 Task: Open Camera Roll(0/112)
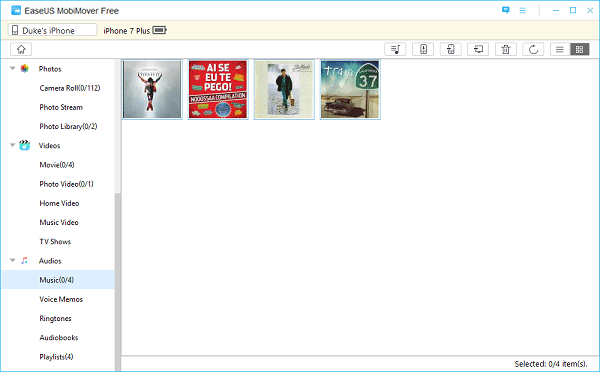[x=70, y=88]
